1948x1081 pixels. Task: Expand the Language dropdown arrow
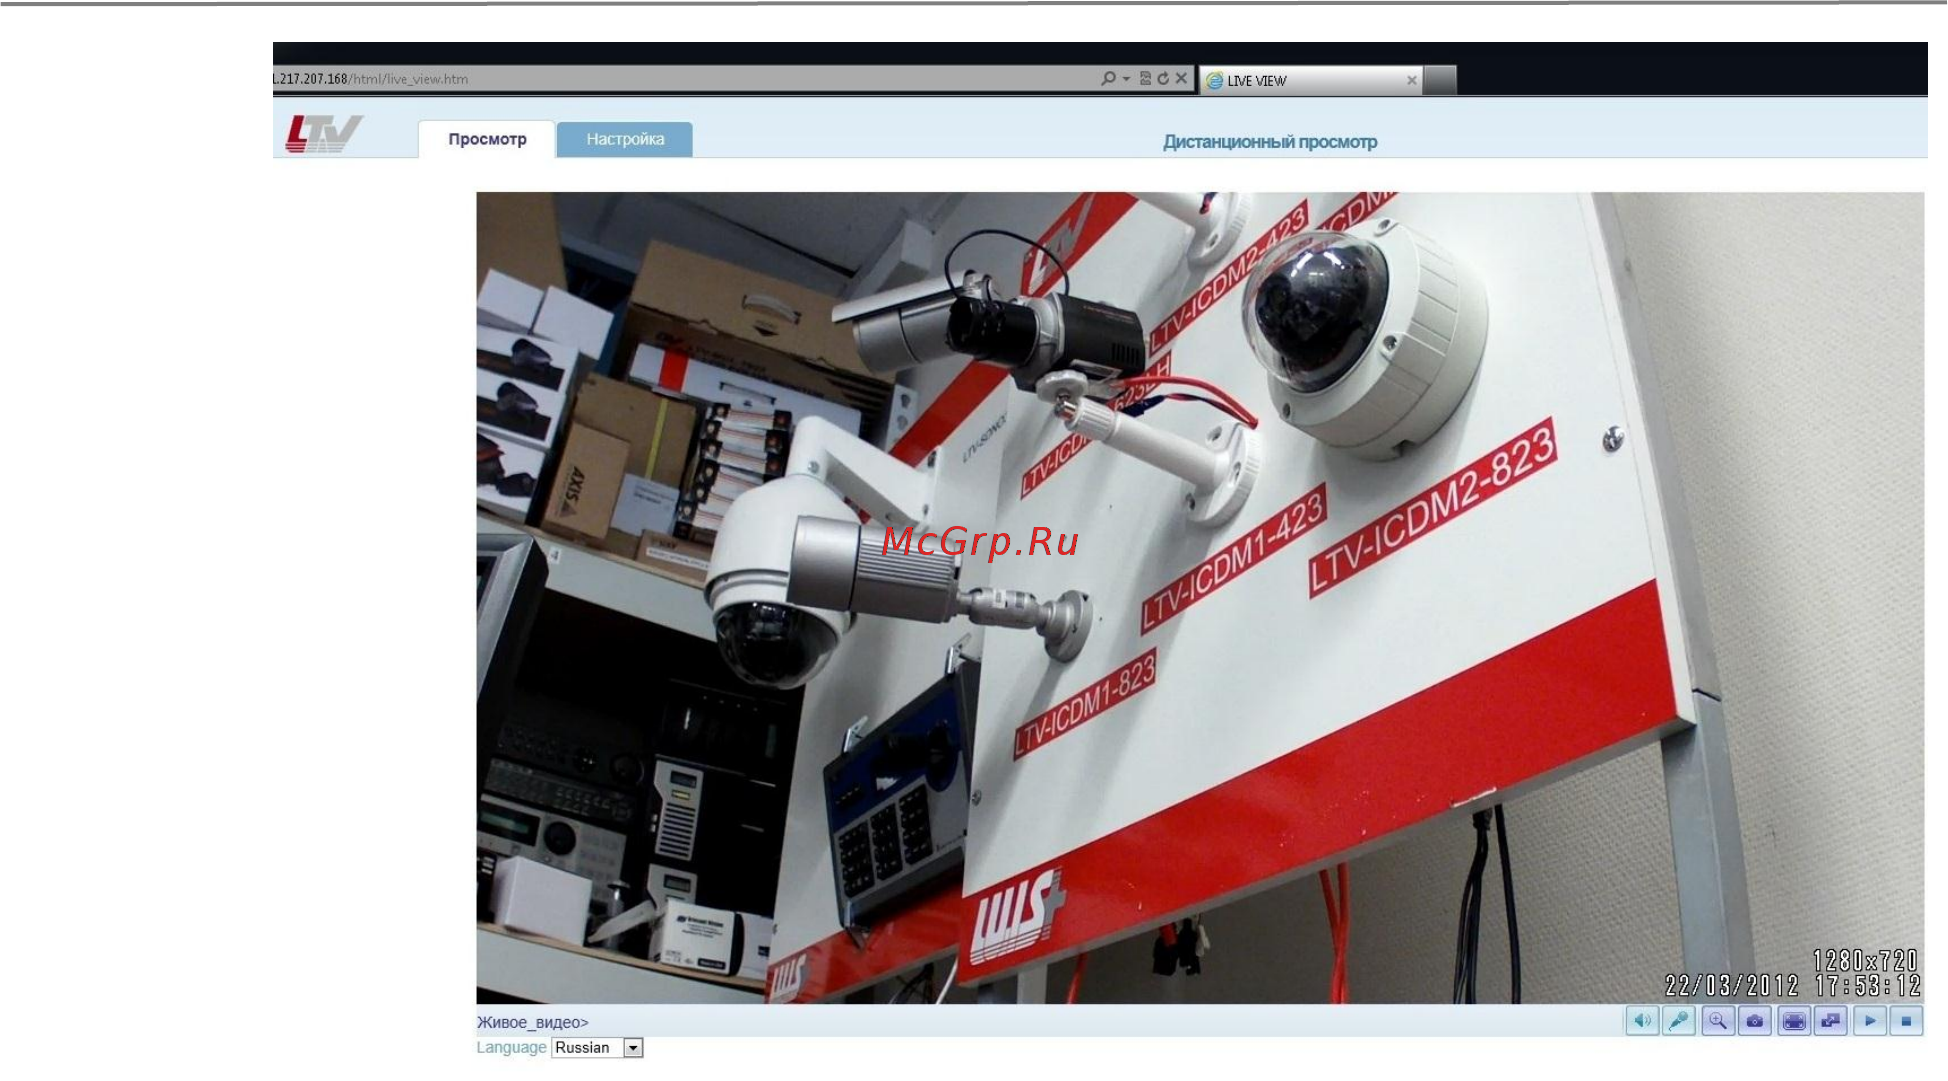pos(633,1048)
